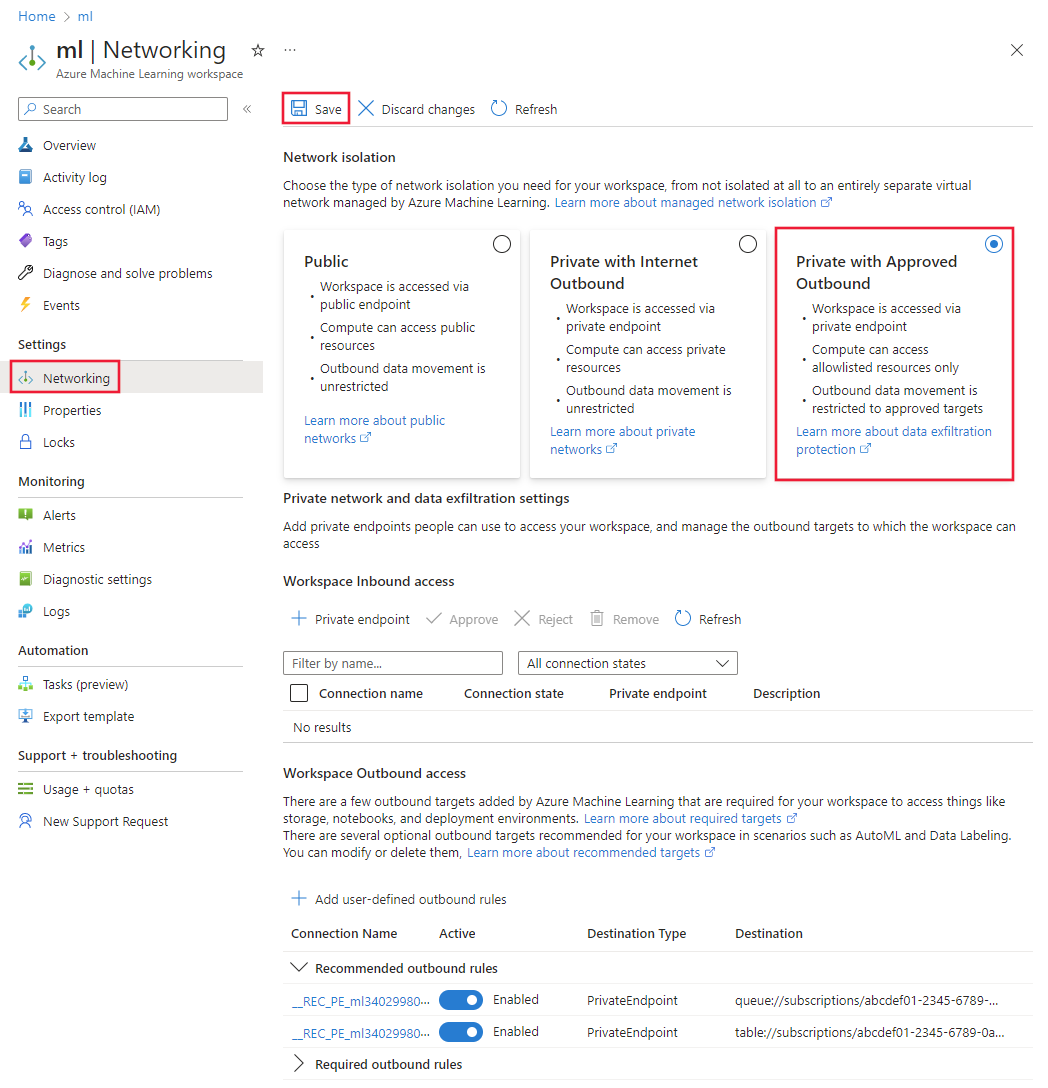Select Private with Internet Outbound radio button
Viewport: 1048px width, 1088px height.
[747, 244]
